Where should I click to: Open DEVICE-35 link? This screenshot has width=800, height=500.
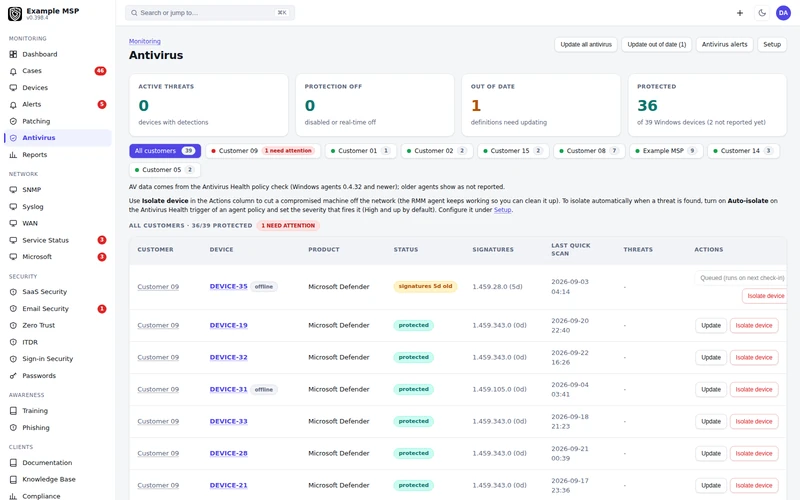[x=229, y=286]
